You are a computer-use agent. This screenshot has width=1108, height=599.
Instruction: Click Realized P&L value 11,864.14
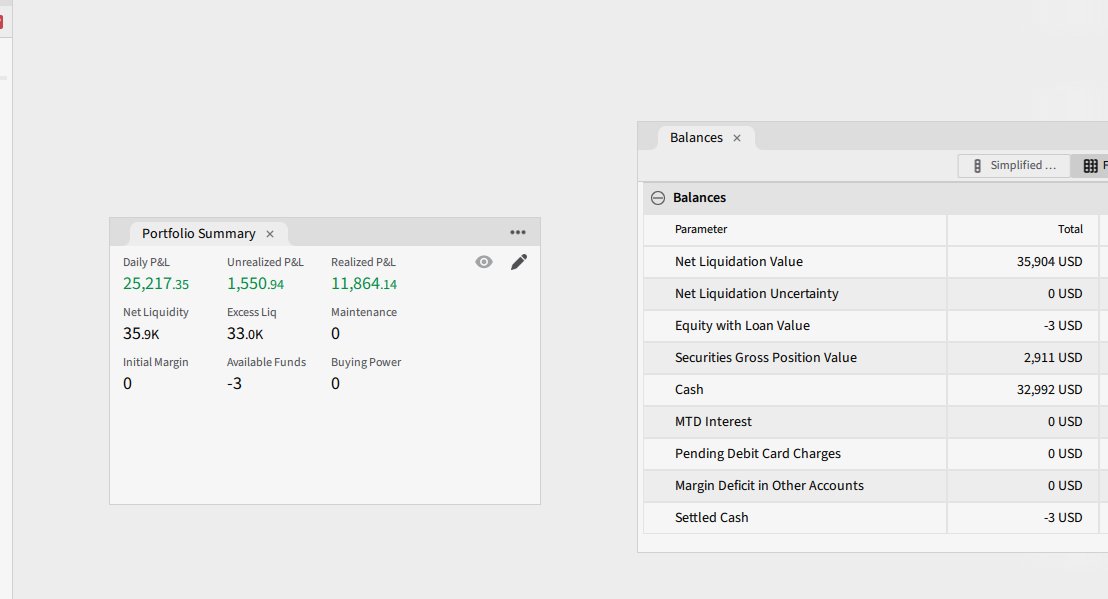pos(364,284)
